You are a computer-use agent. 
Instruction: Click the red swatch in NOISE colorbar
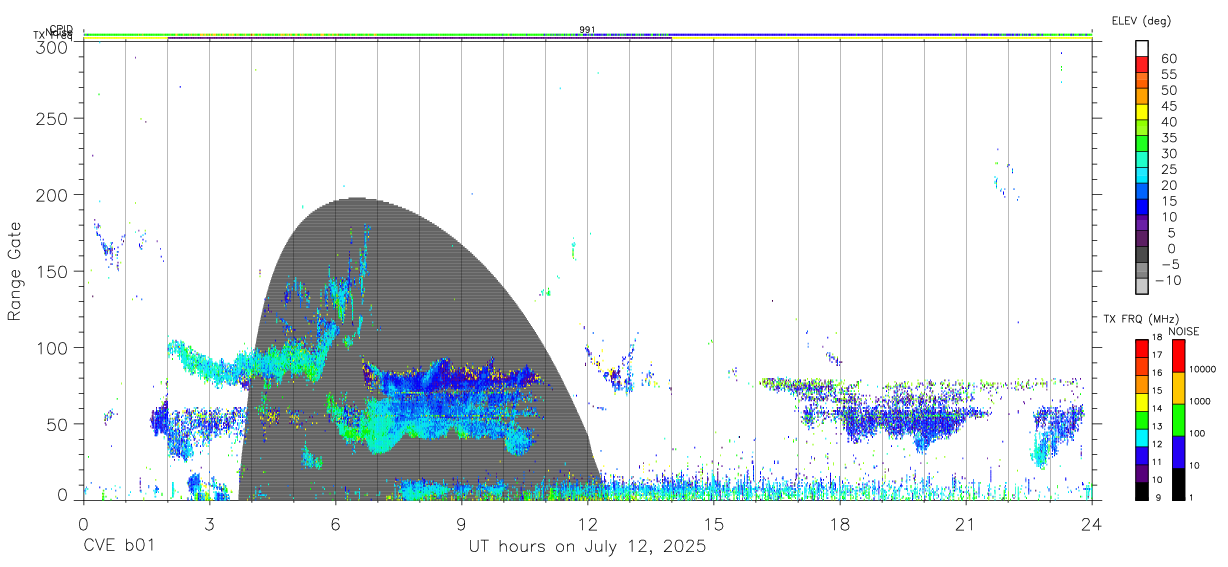[1179, 356]
